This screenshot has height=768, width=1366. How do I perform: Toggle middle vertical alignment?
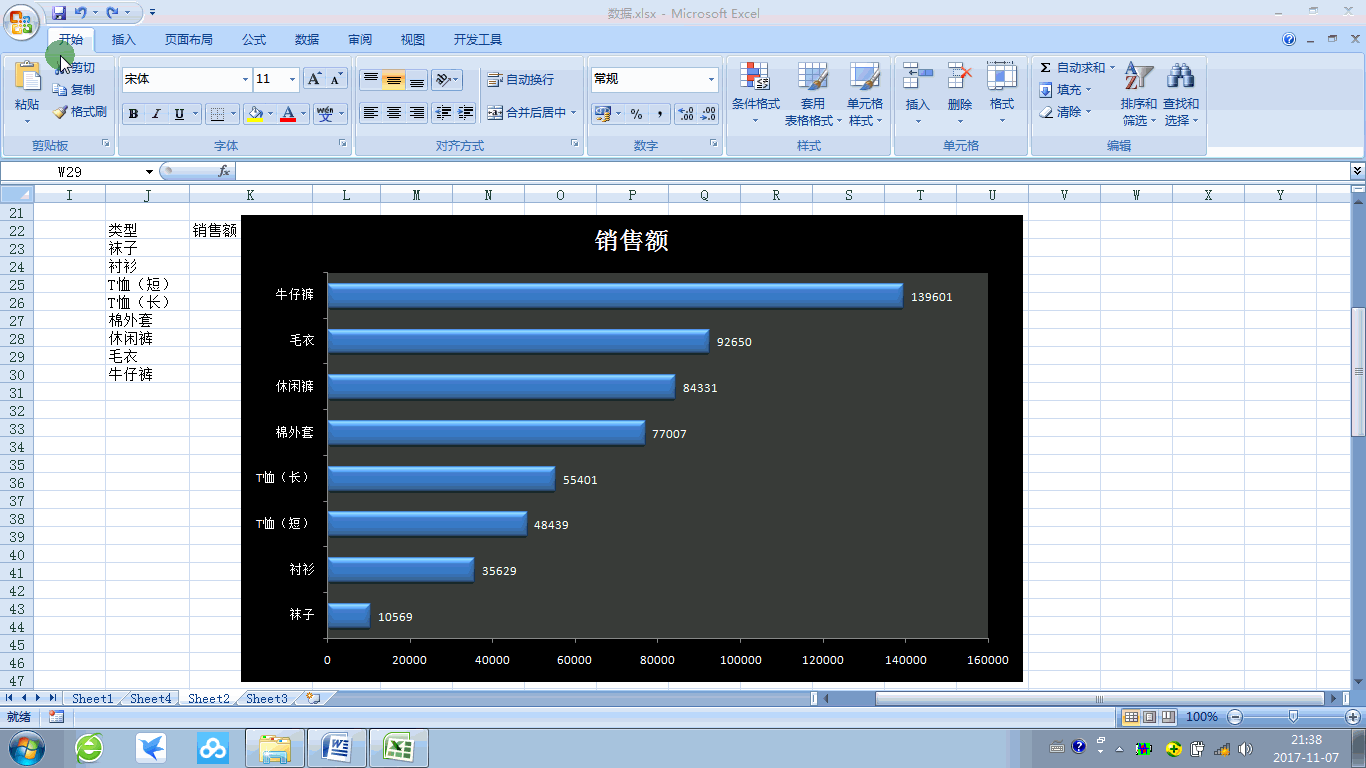tap(394, 80)
